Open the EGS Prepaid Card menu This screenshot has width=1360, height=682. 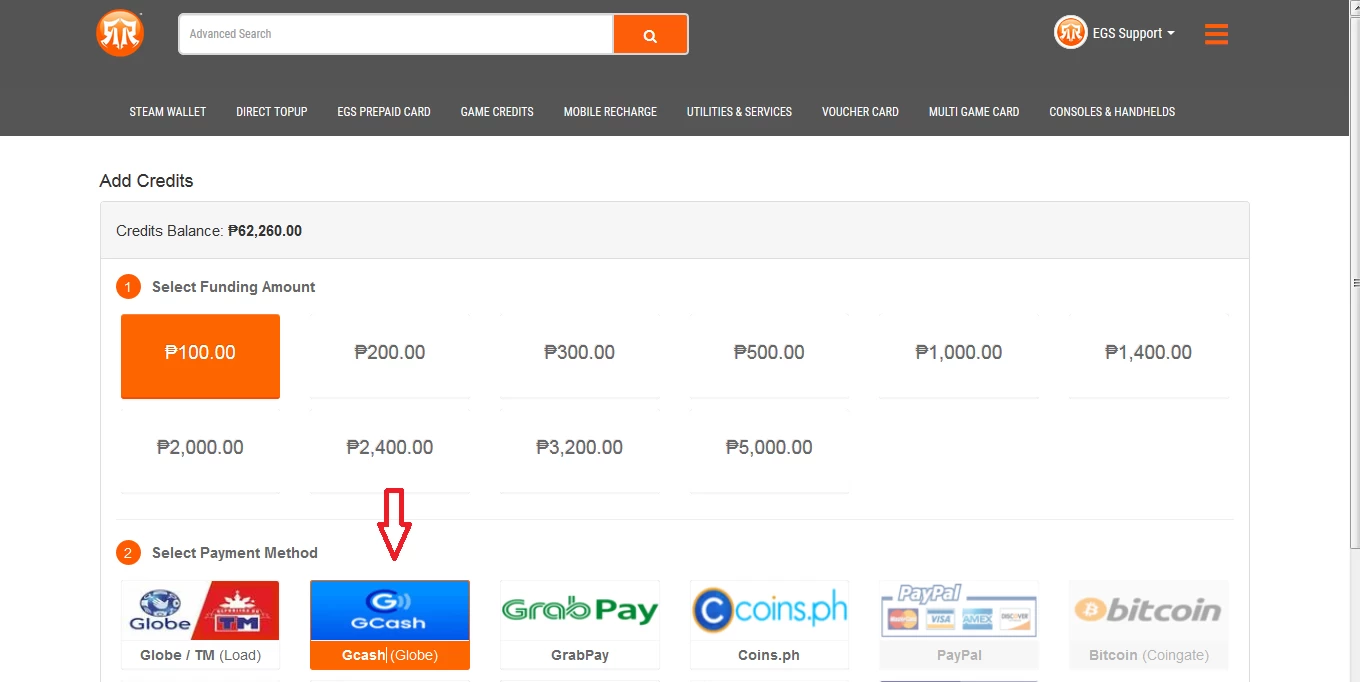coord(384,112)
